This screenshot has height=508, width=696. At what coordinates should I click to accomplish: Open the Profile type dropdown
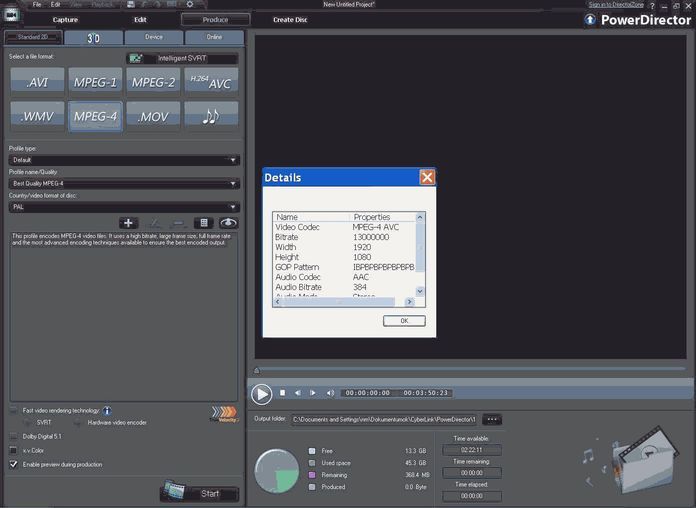(124, 160)
